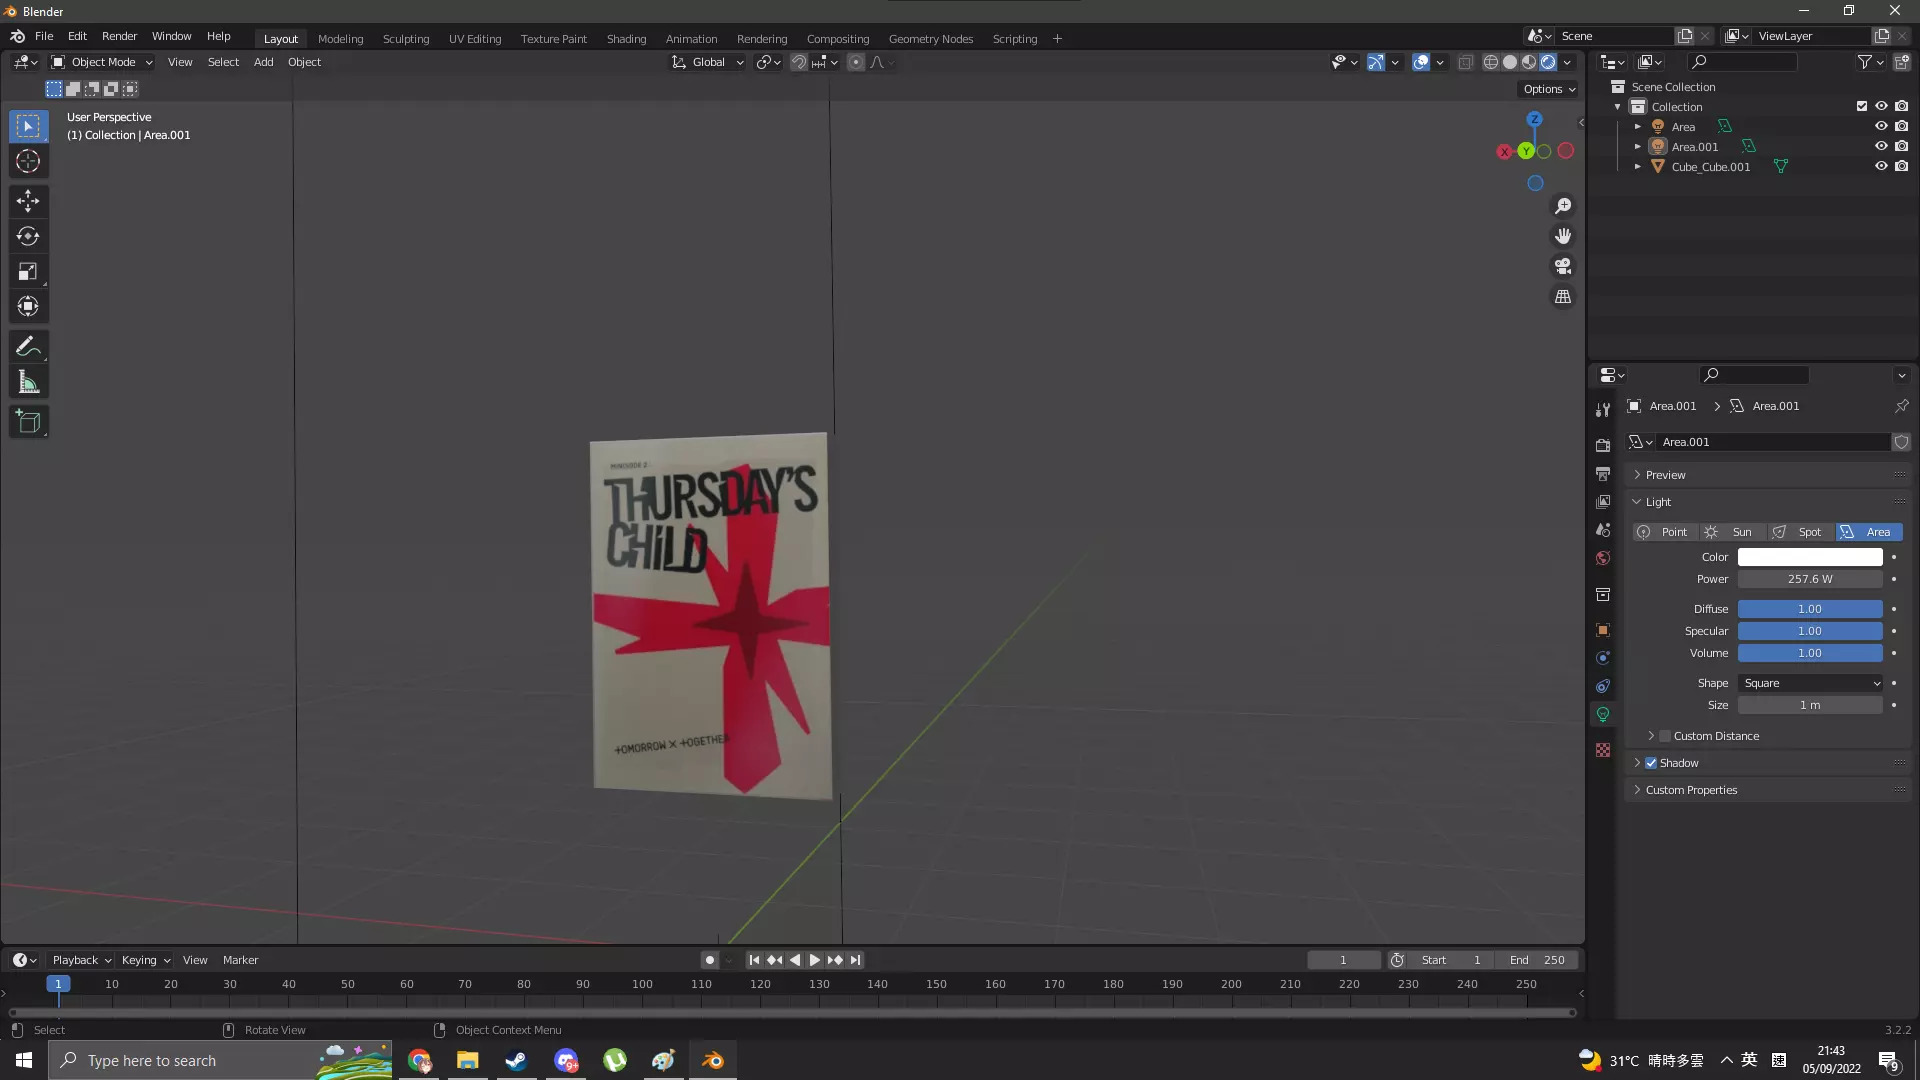The image size is (1920, 1080).
Task: Set light type to Sun
Action: [x=1732, y=532]
